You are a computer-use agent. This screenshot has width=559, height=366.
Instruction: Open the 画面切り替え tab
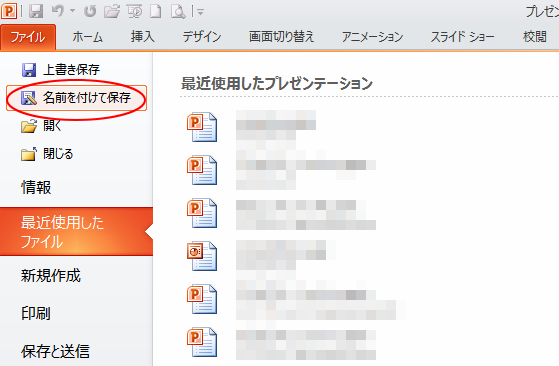(x=281, y=37)
